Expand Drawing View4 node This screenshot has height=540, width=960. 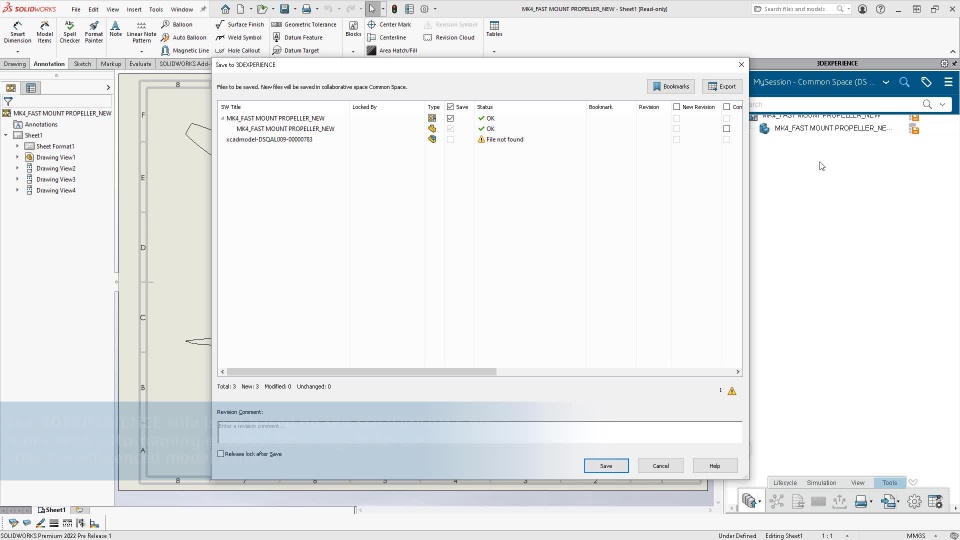click(17, 190)
